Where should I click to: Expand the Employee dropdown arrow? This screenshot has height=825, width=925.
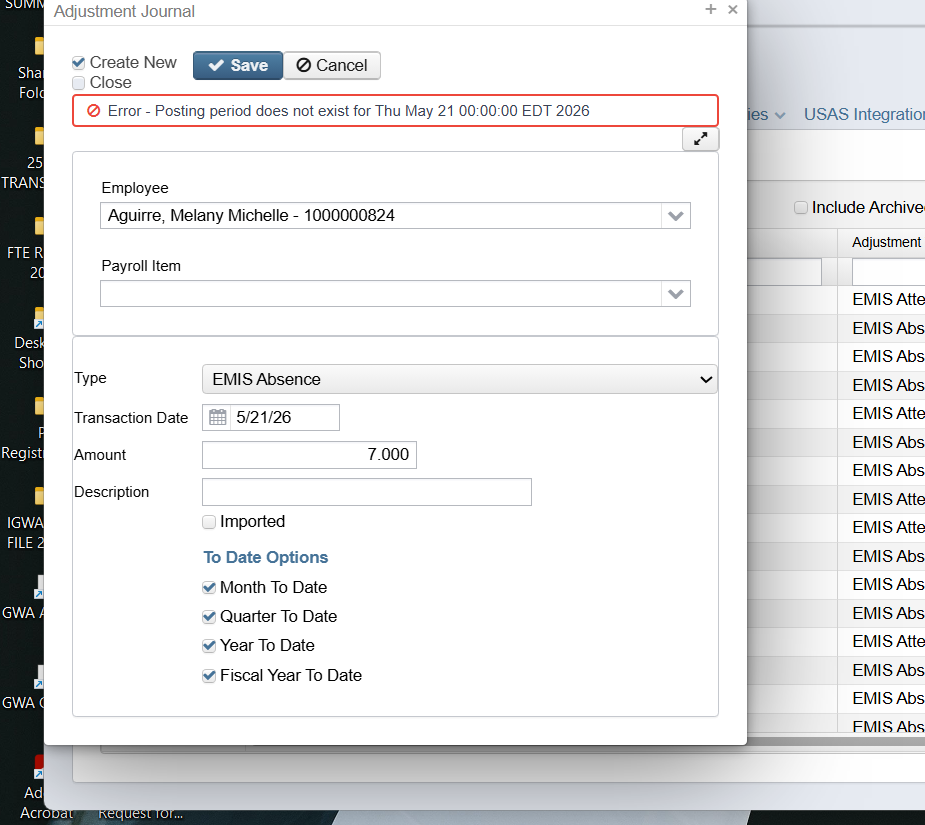coord(676,216)
